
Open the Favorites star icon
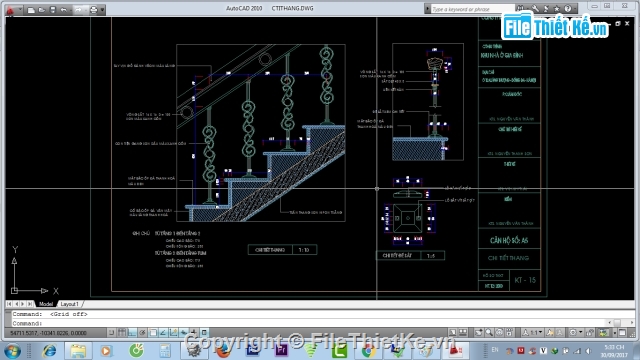coord(557,9)
